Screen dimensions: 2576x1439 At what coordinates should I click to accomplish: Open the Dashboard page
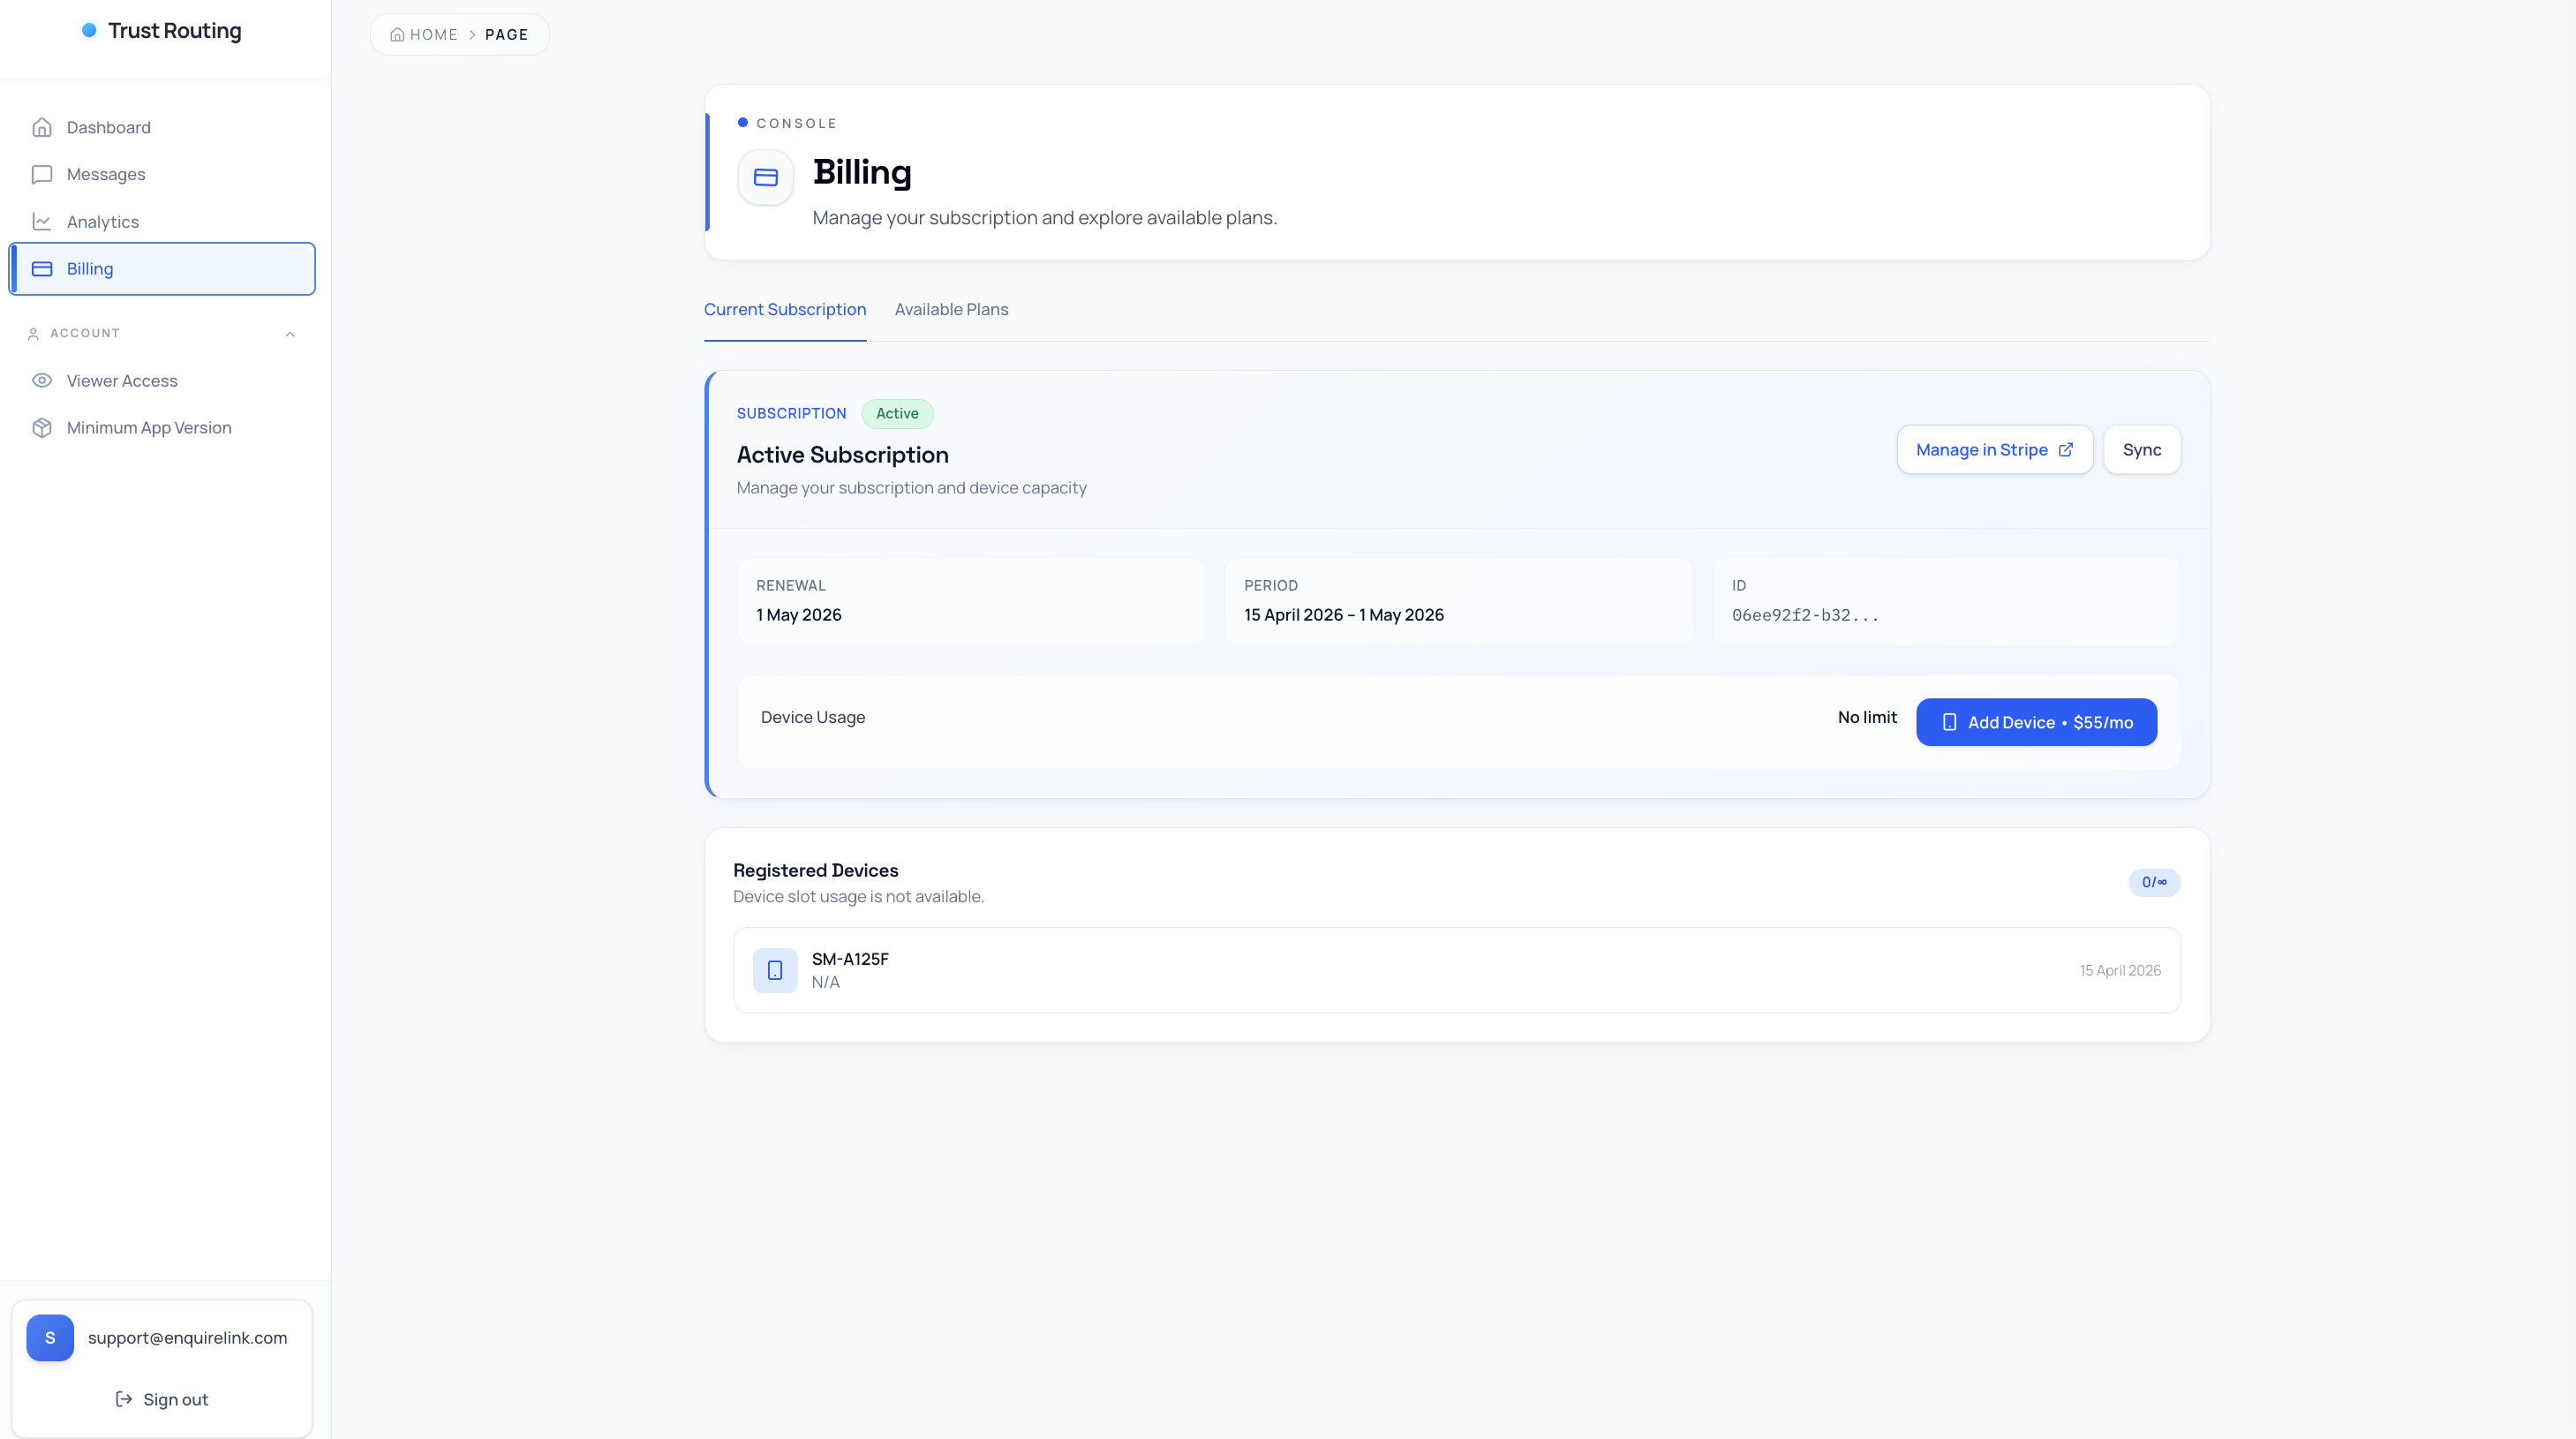(162, 127)
